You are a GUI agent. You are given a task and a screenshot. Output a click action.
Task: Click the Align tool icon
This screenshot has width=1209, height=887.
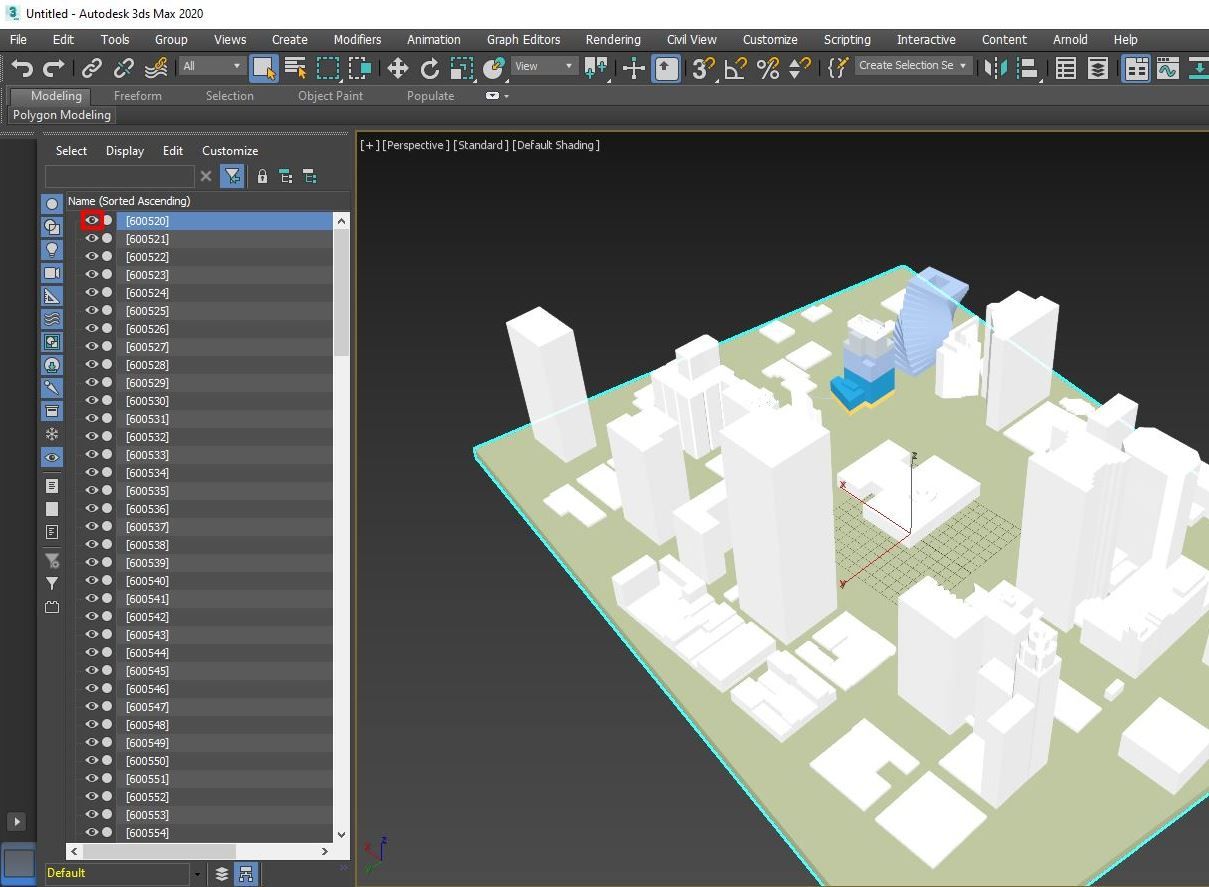click(1027, 67)
